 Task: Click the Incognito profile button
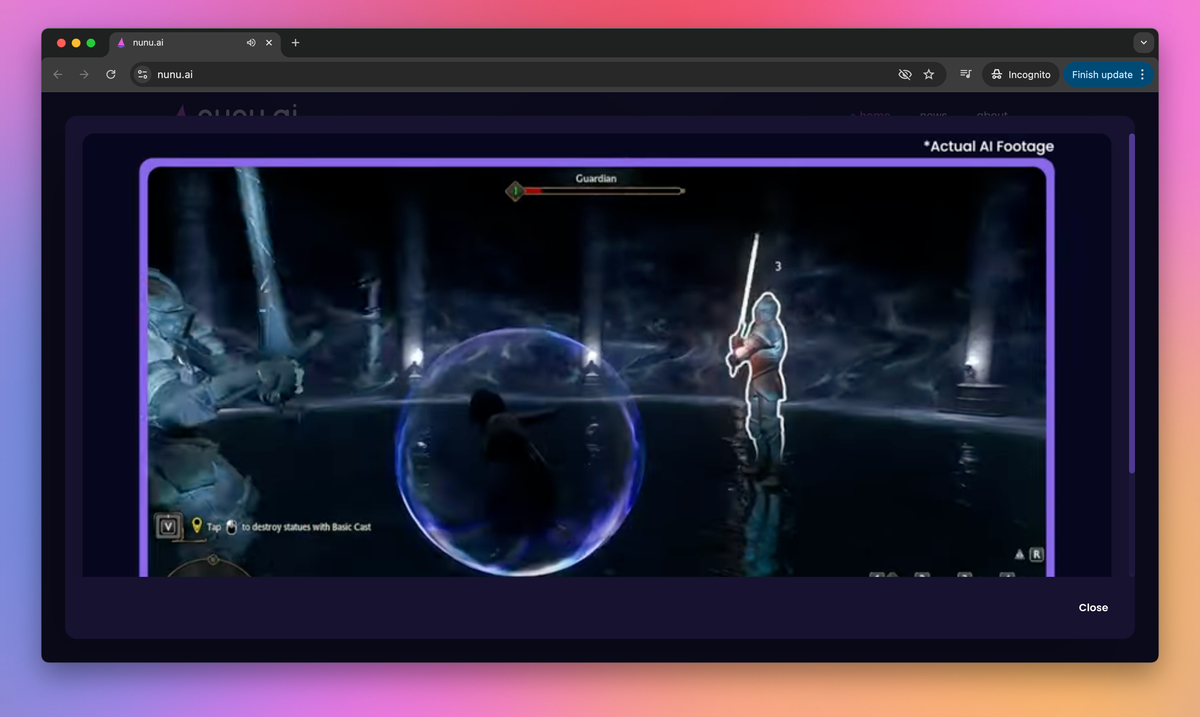(x=1021, y=74)
